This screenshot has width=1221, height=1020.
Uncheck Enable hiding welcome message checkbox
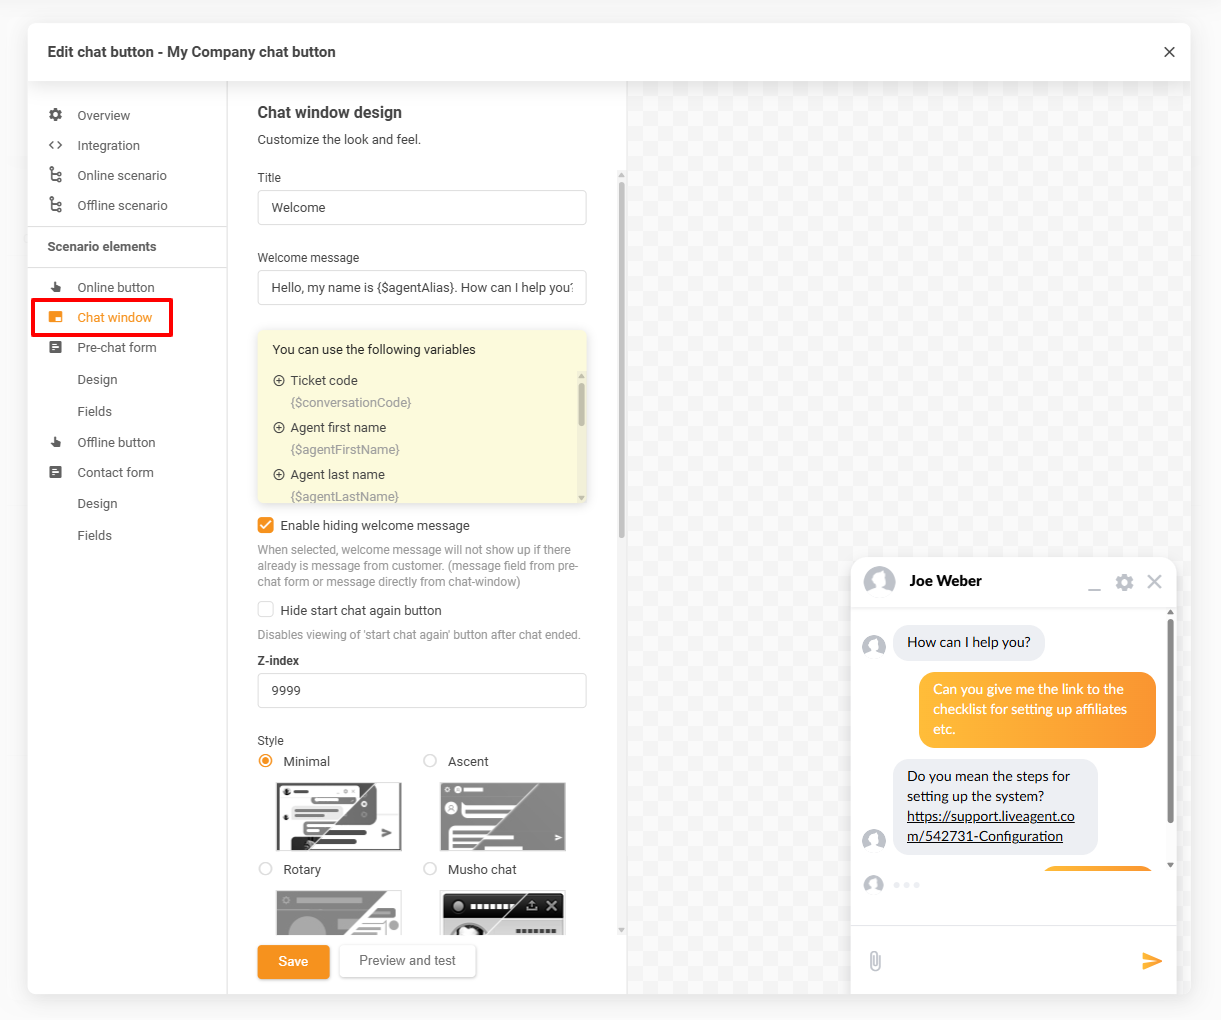266,525
